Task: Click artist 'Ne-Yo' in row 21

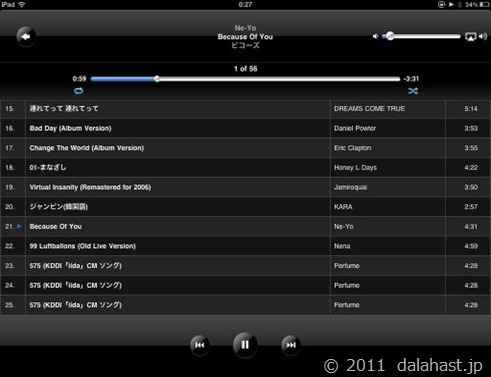Action: [x=344, y=226]
